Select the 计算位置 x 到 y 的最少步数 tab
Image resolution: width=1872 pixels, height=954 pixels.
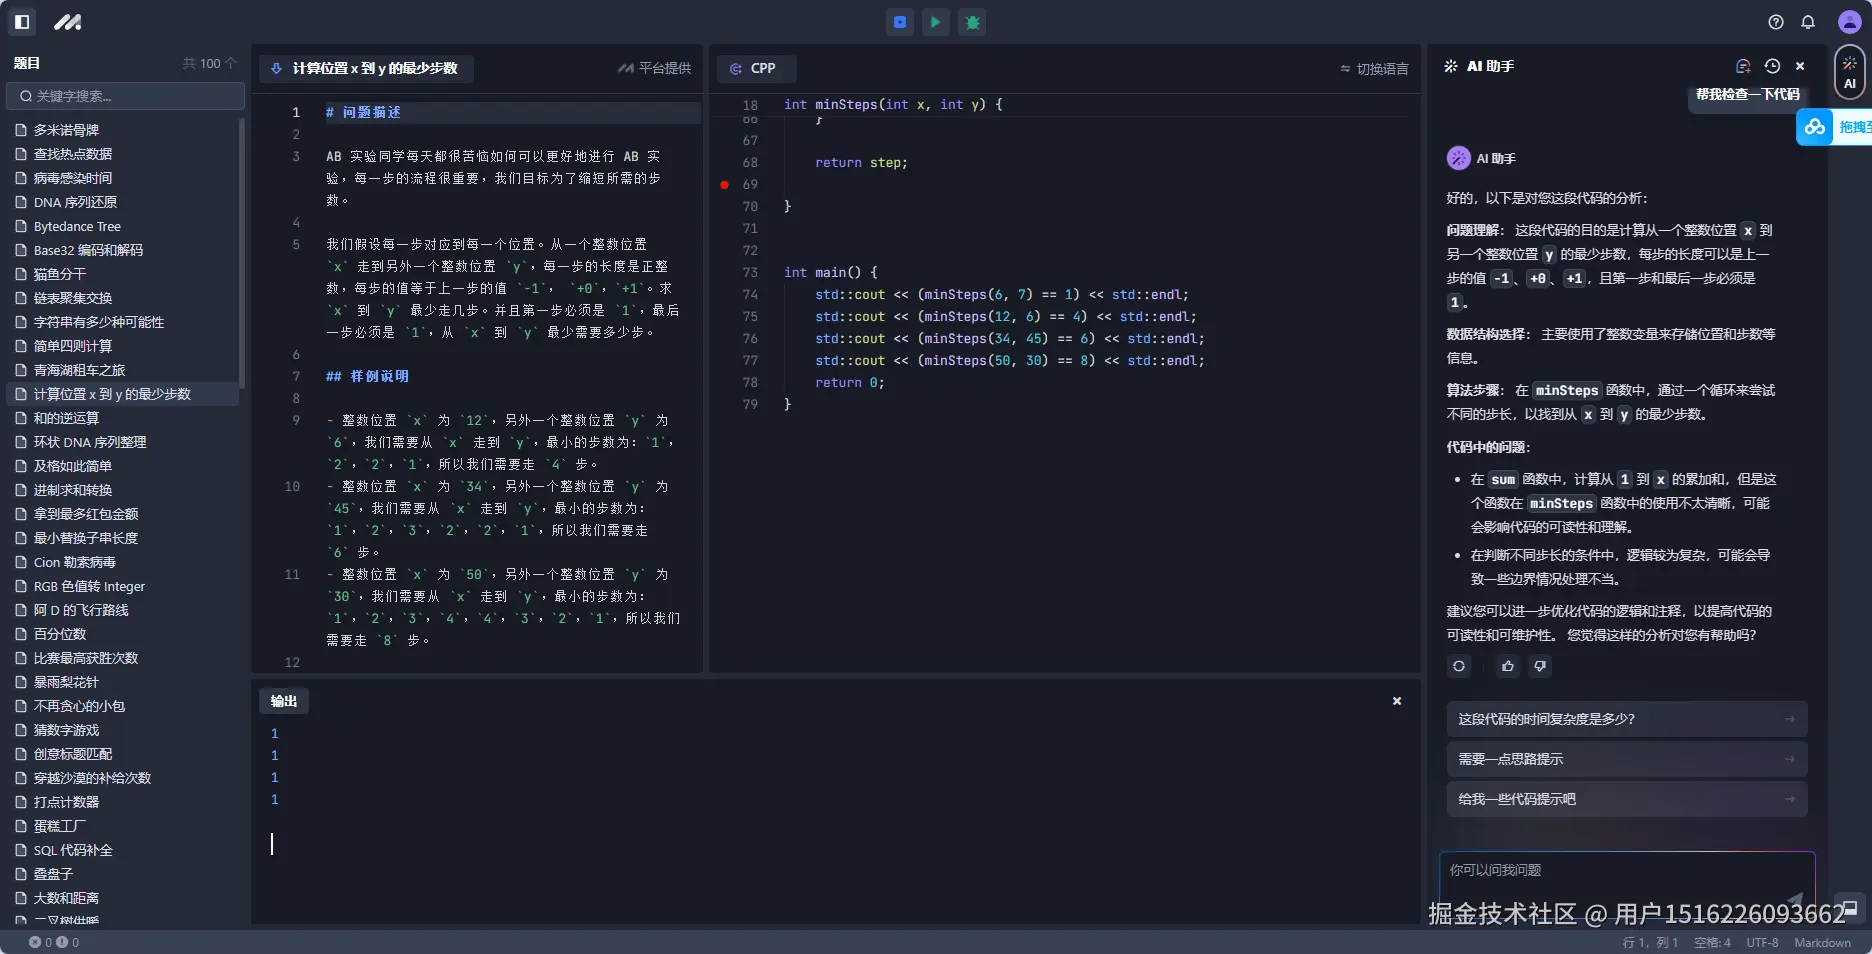click(x=365, y=68)
